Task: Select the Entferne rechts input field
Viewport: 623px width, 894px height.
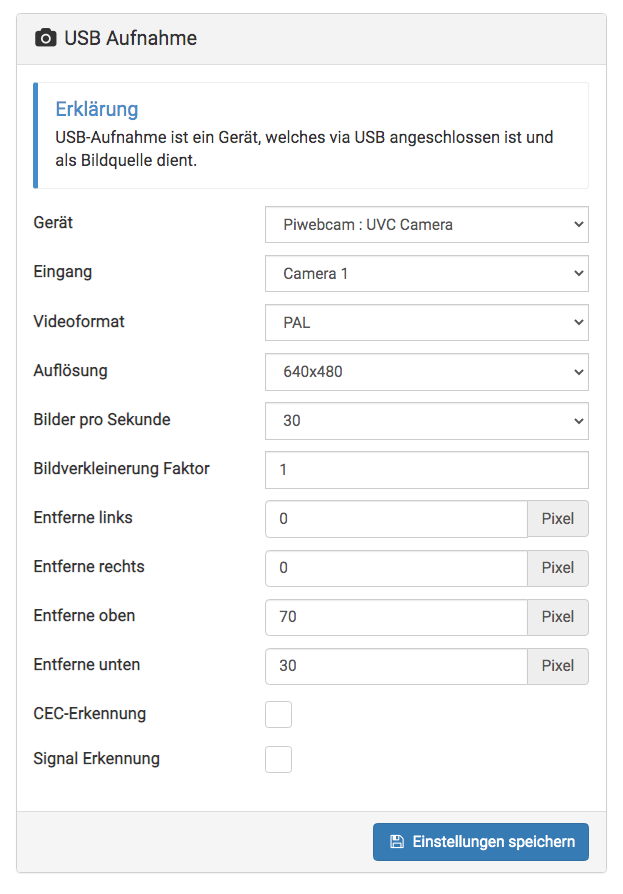Action: pos(396,568)
